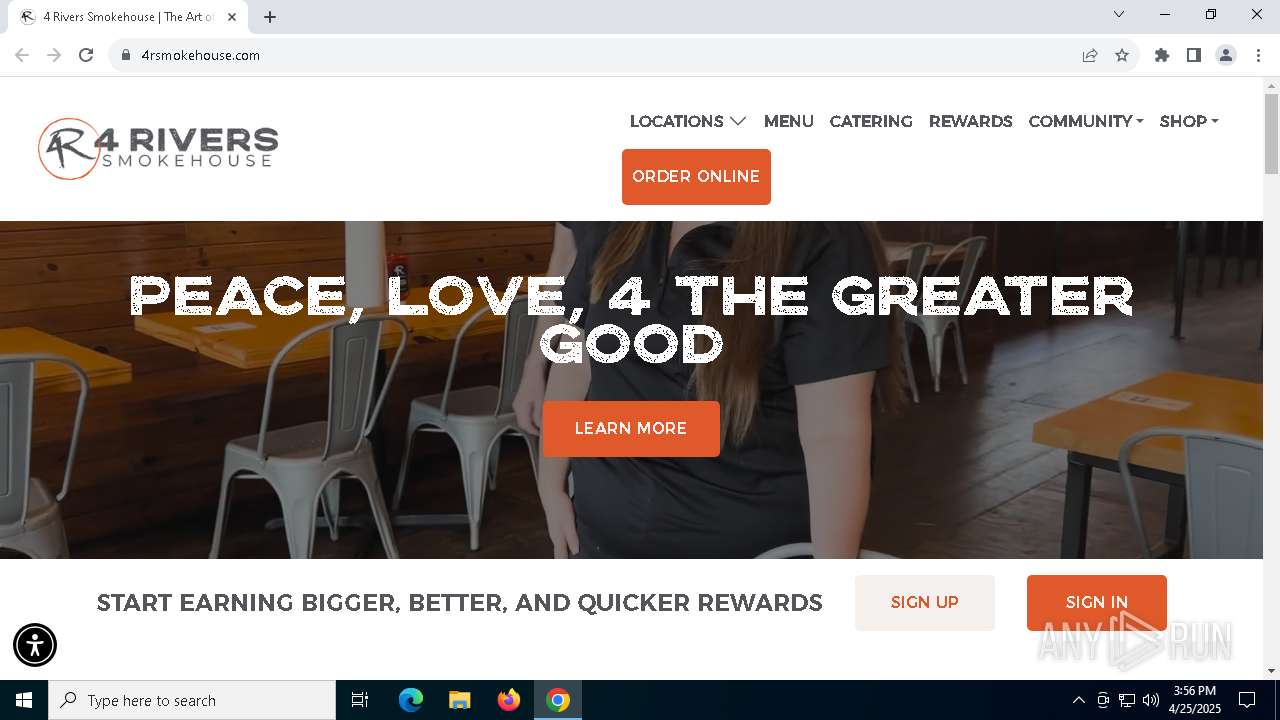The image size is (1280, 720).
Task: Toggle the browser side panel icon
Action: click(x=1194, y=55)
